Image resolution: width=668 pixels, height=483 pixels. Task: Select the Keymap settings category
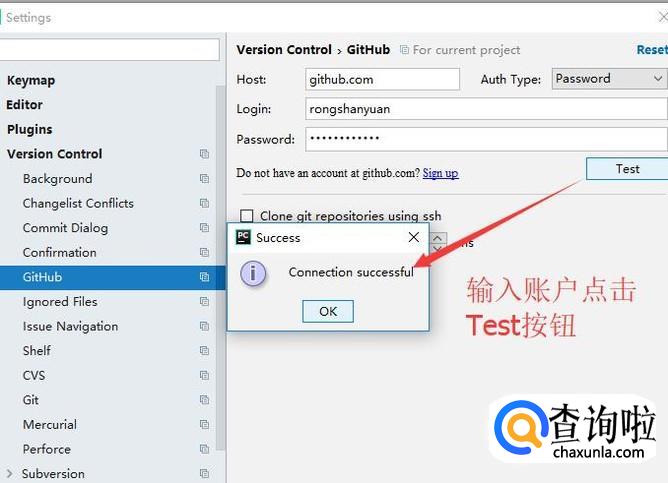pyautogui.click(x=31, y=80)
